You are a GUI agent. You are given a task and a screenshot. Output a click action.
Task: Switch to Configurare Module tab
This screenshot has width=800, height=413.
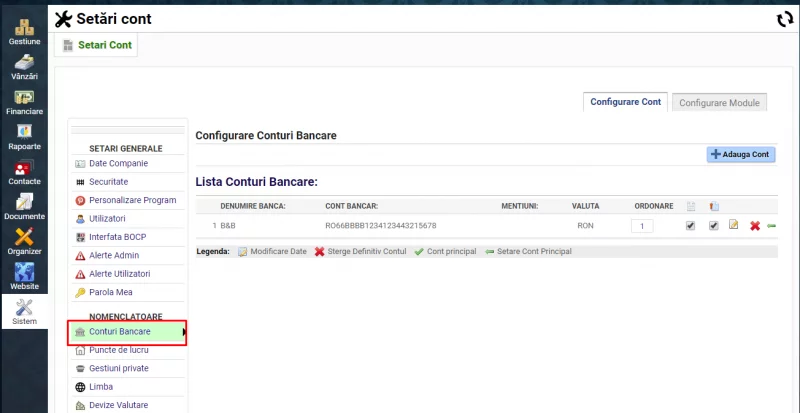click(719, 102)
